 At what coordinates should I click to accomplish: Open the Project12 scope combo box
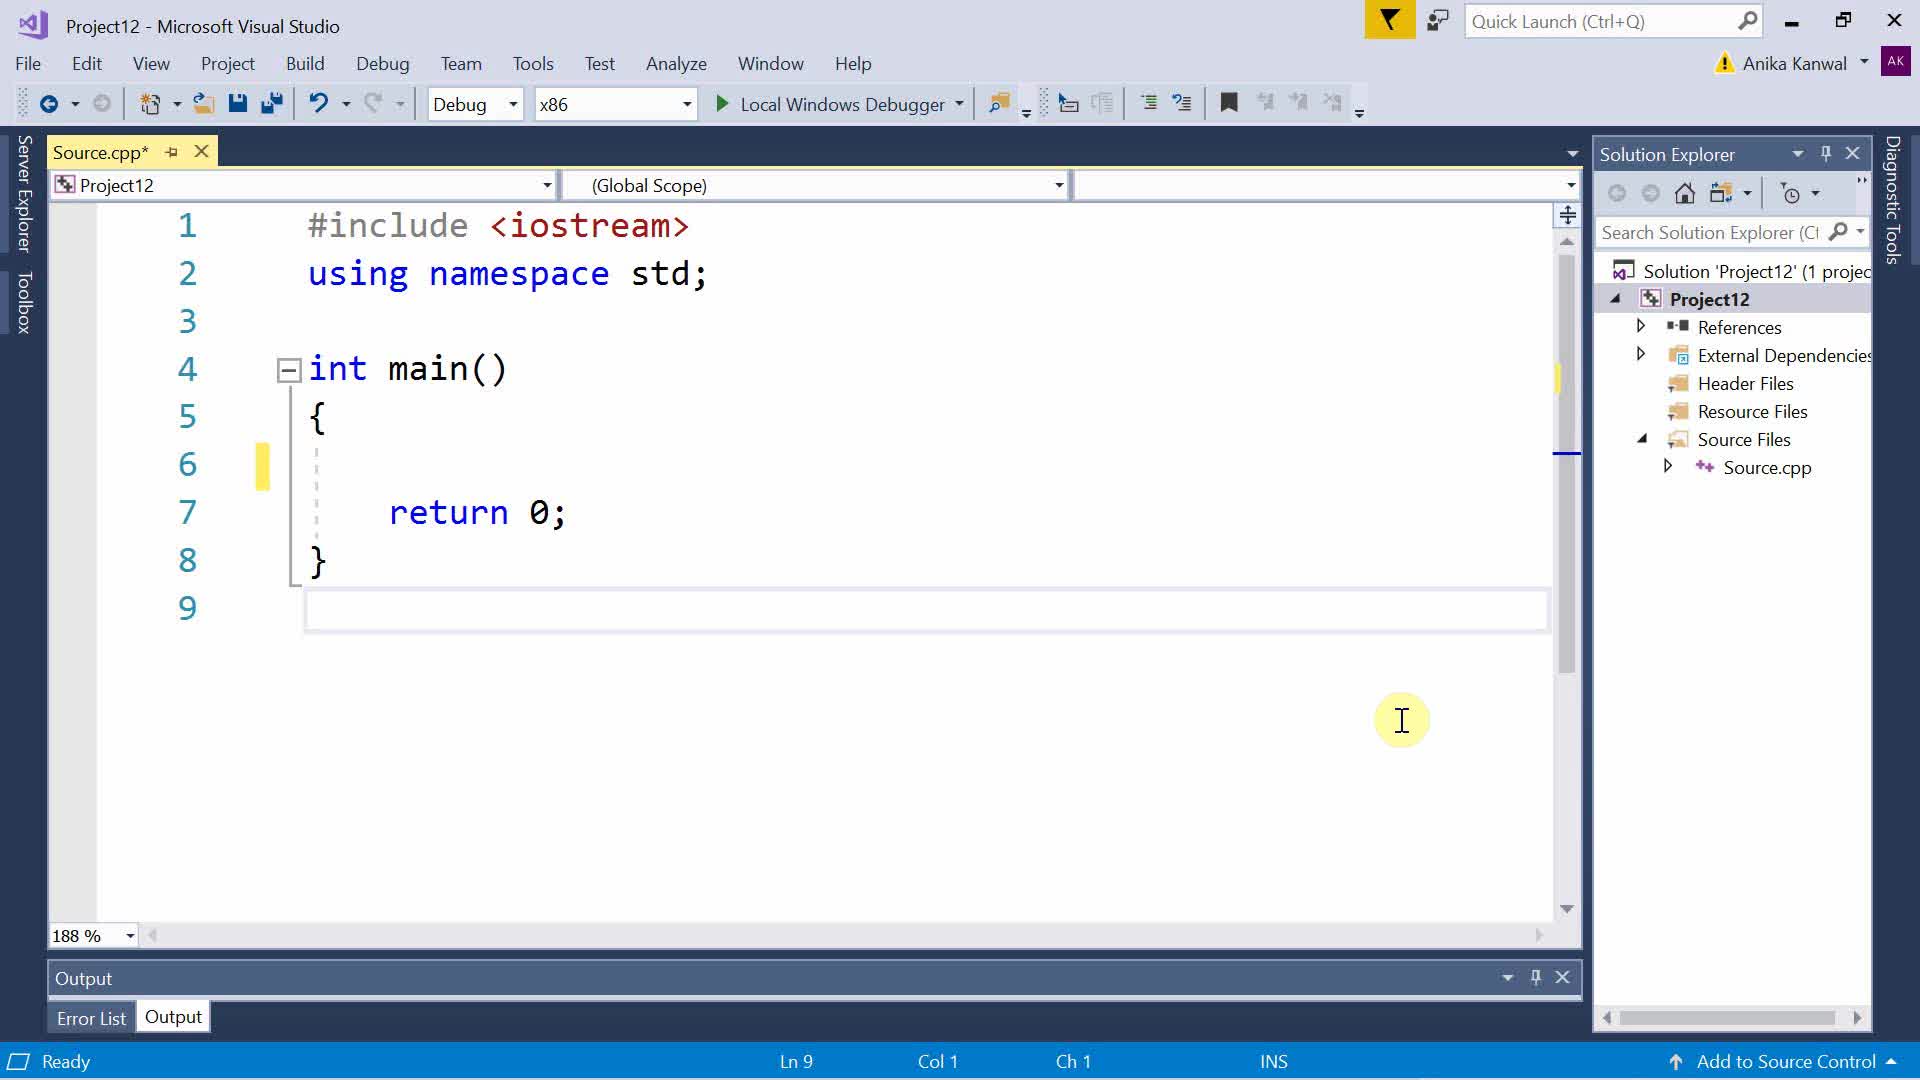[303, 185]
